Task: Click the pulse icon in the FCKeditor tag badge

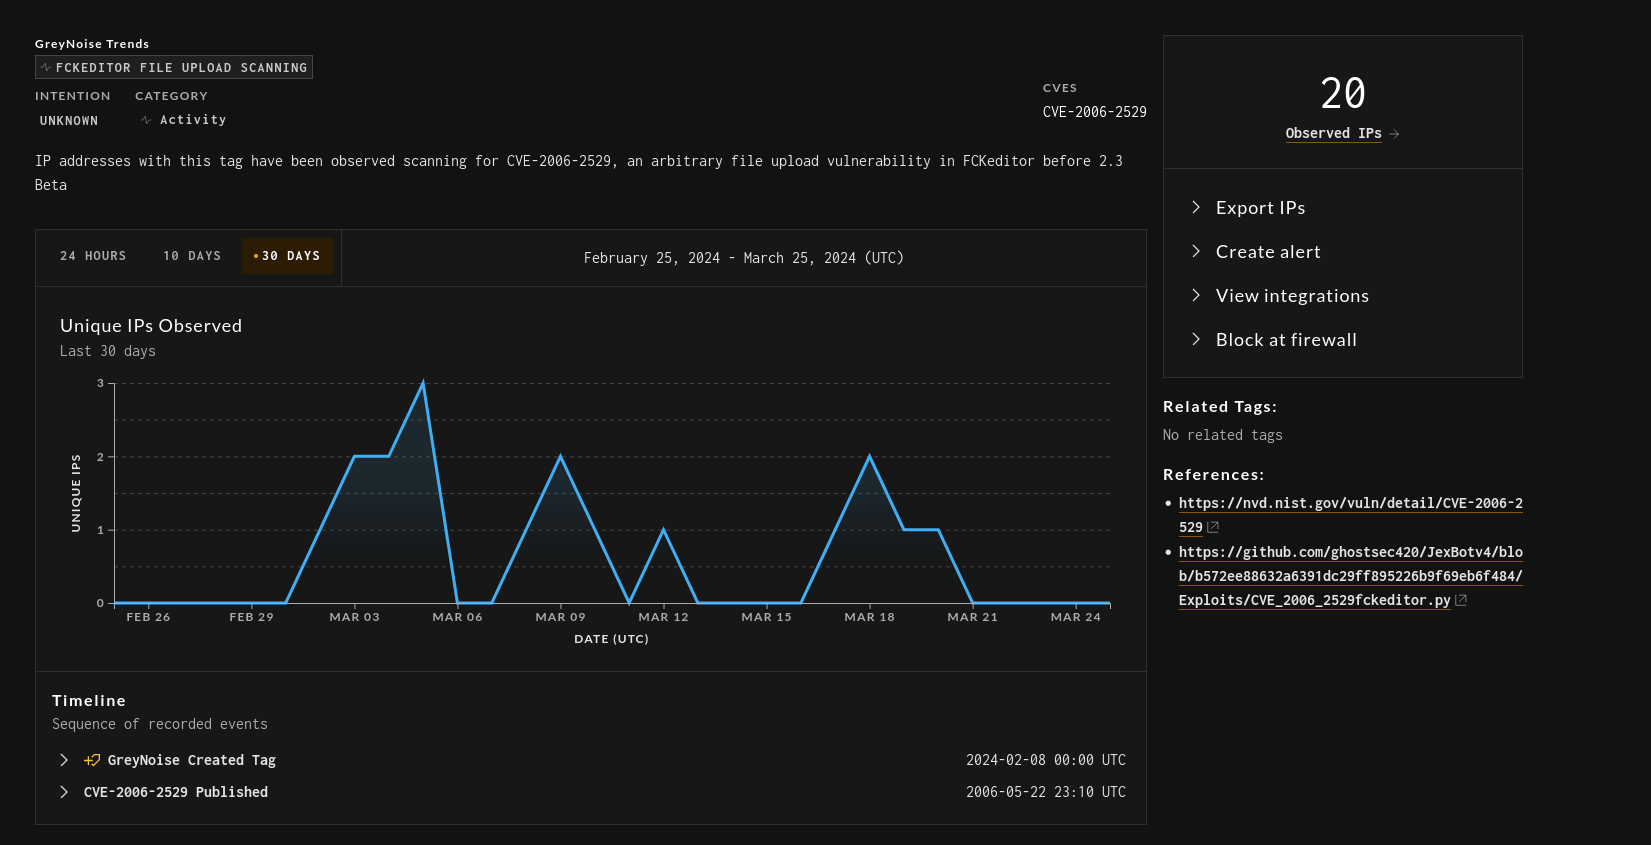Action: (46, 67)
